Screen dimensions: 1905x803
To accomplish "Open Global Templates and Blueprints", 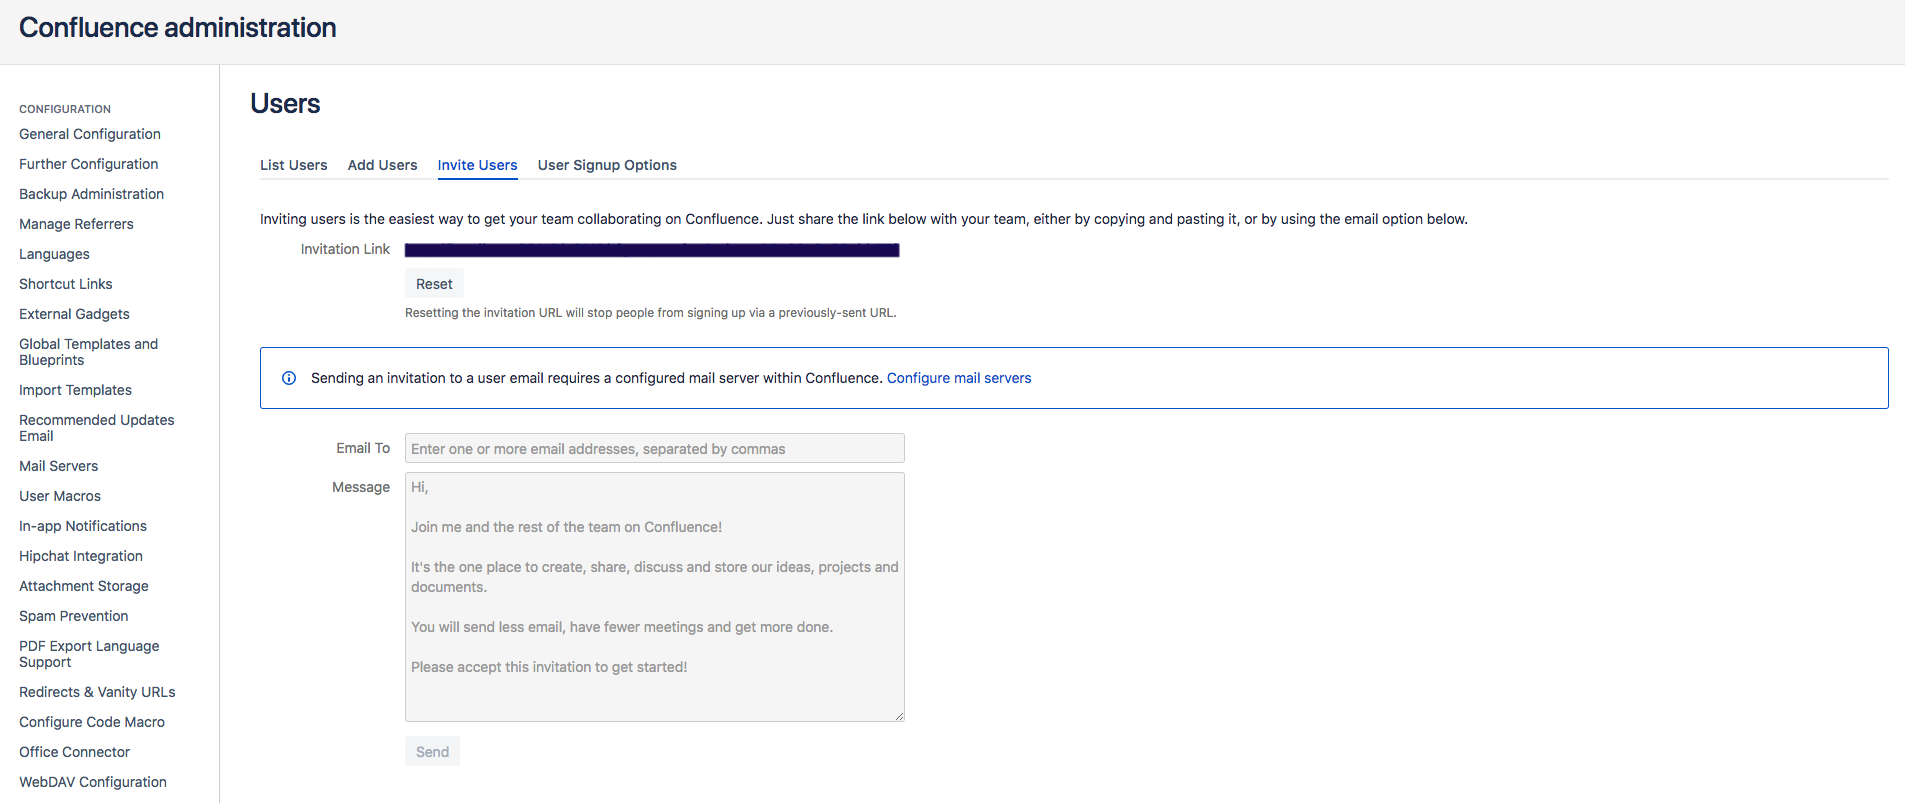I will pos(89,352).
